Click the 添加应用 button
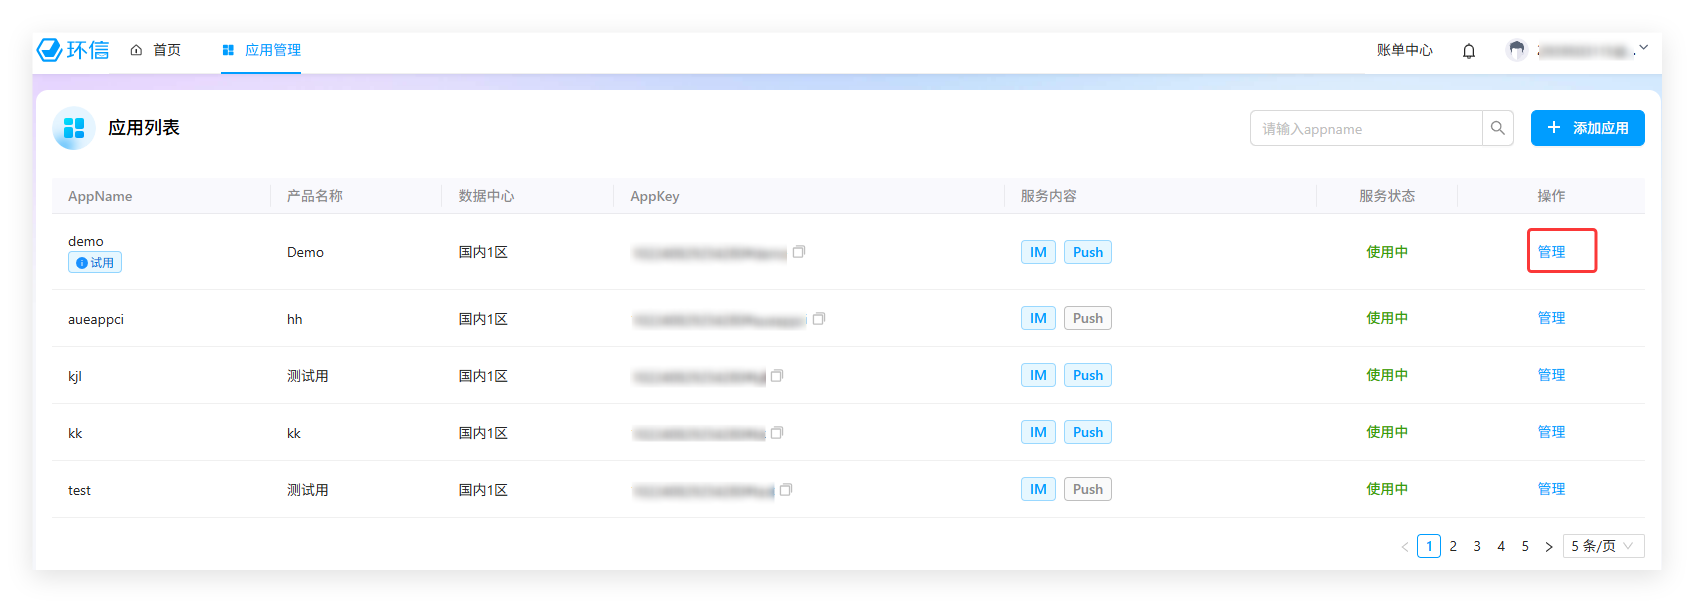The image size is (1694, 602). click(1587, 128)
